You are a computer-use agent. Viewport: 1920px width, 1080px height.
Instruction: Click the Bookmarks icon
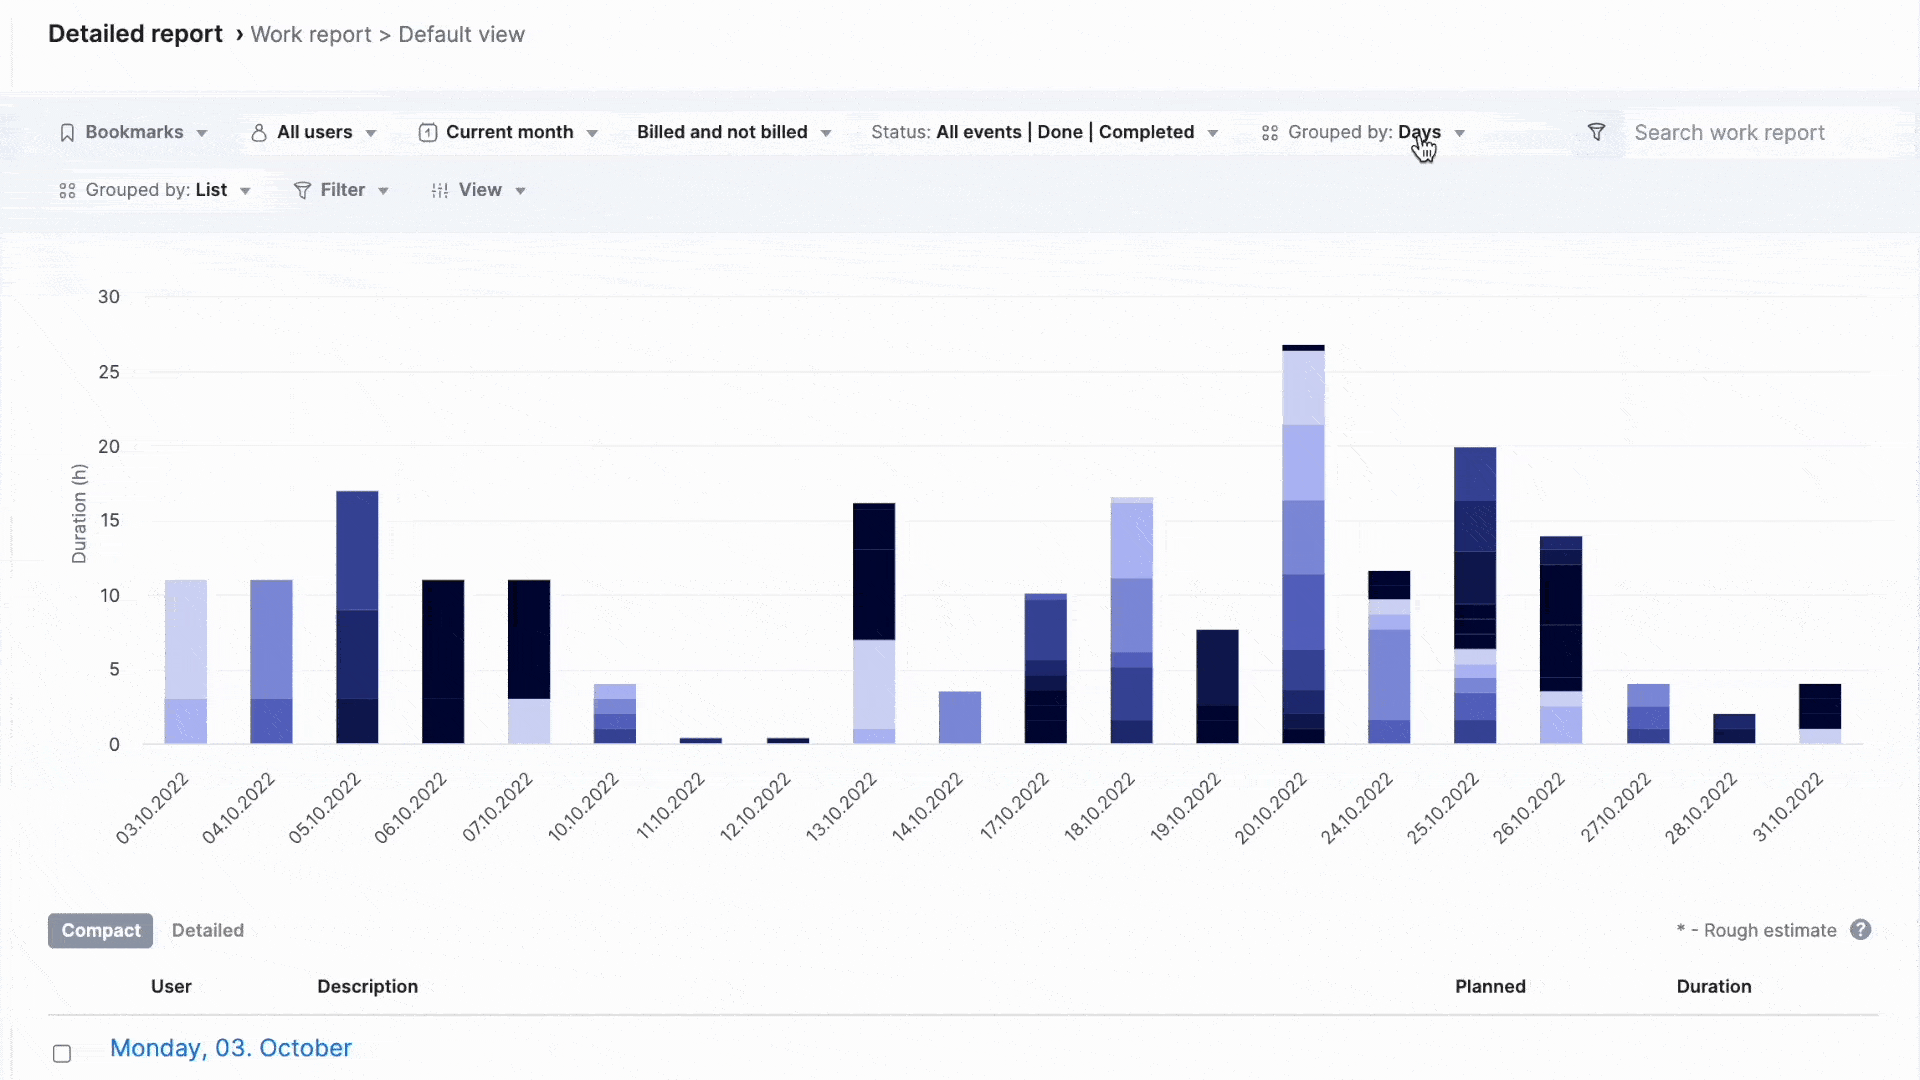(x=67, y=132)
